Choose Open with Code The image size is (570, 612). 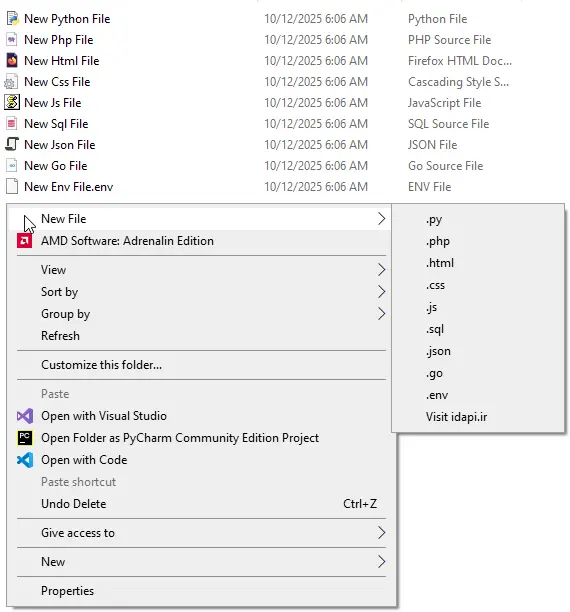[199, 460]
